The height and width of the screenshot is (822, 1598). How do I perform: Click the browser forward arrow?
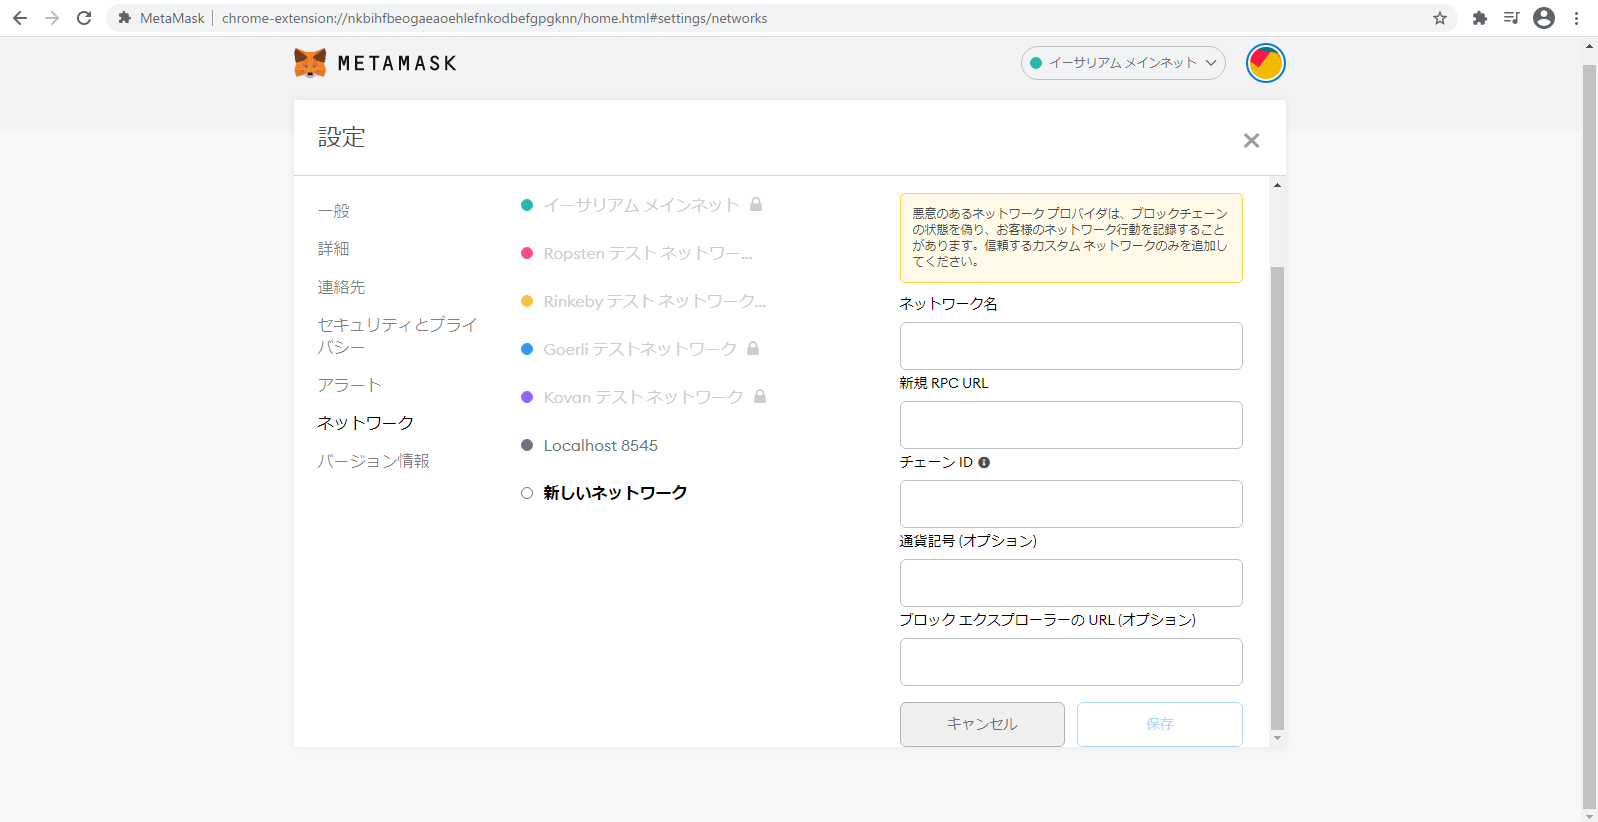coord(52,18)
